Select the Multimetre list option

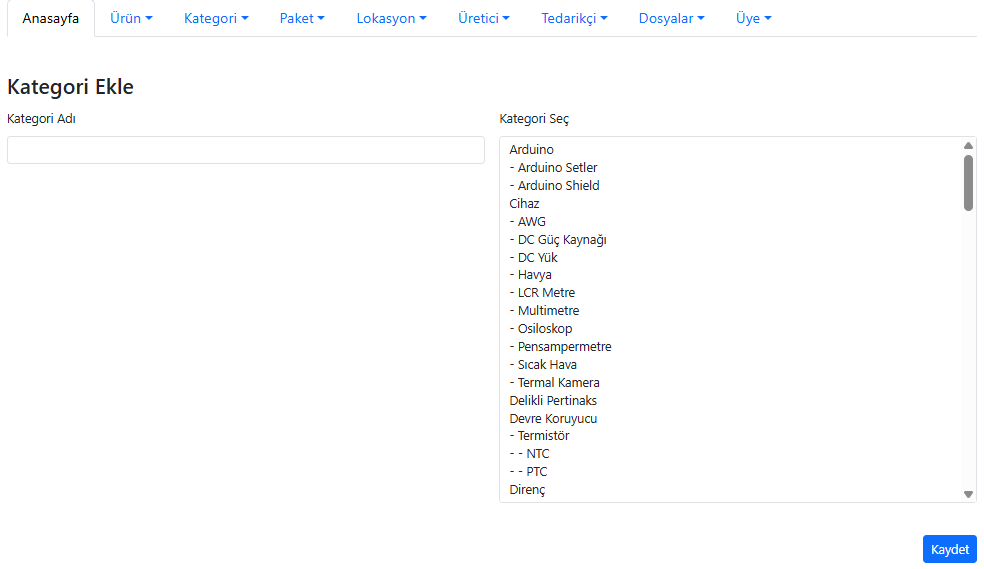click(548, 311)
